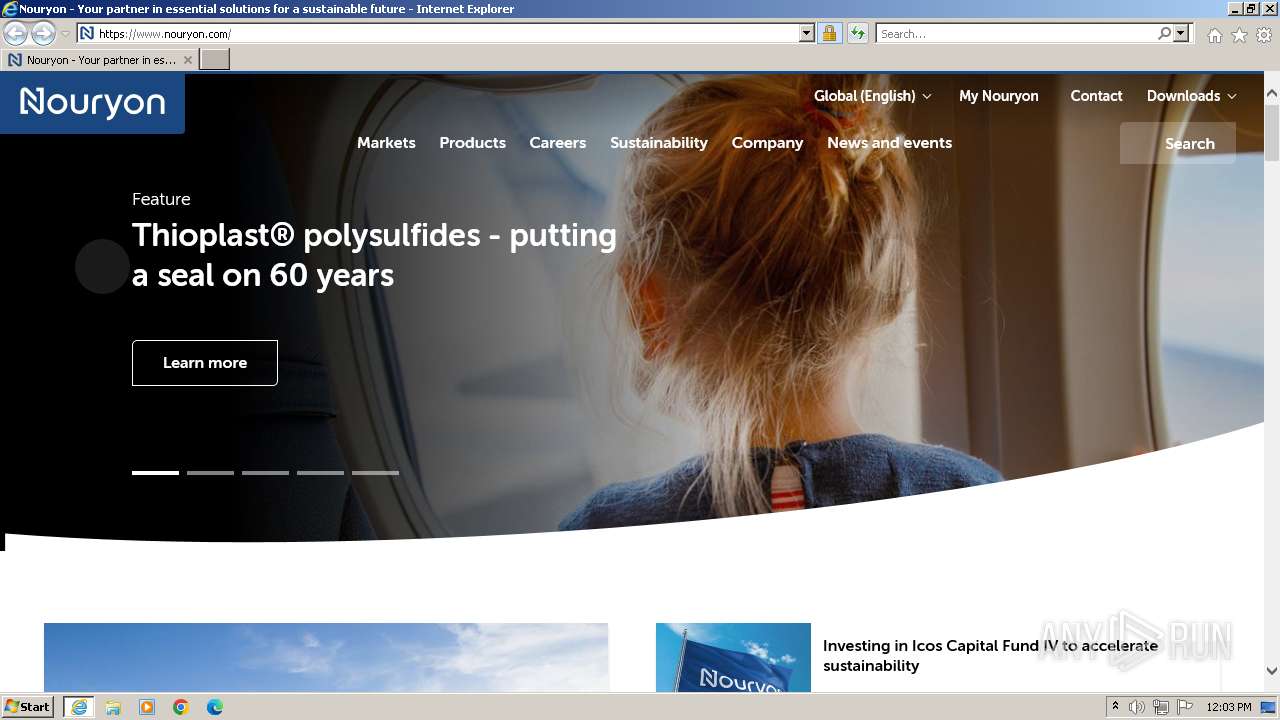Open the Tools gear icon

1264,35
